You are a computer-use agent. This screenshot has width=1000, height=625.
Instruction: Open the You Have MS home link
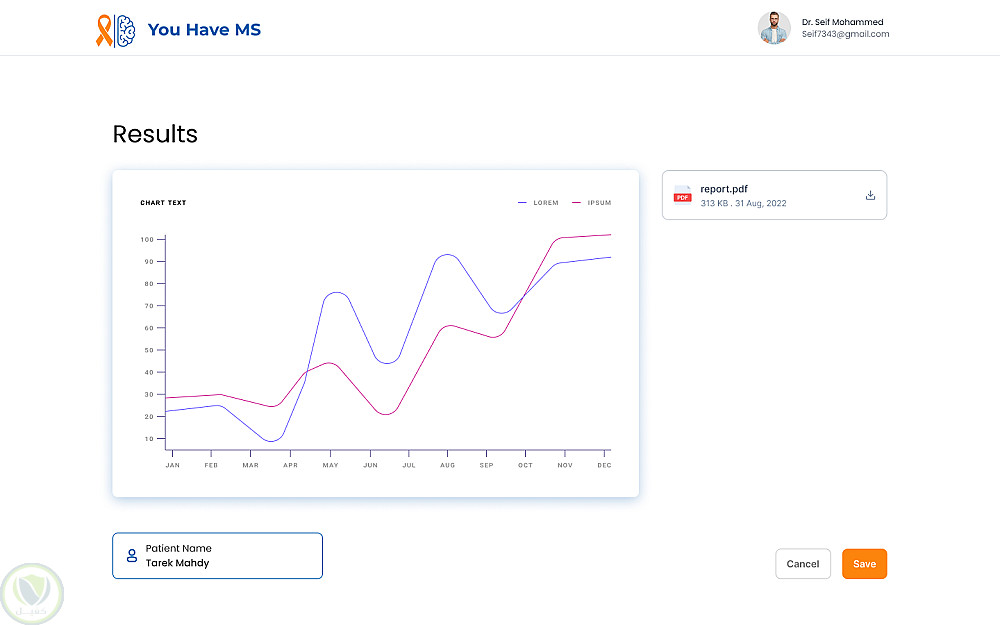pyautogui.click(x=204, y=30)
